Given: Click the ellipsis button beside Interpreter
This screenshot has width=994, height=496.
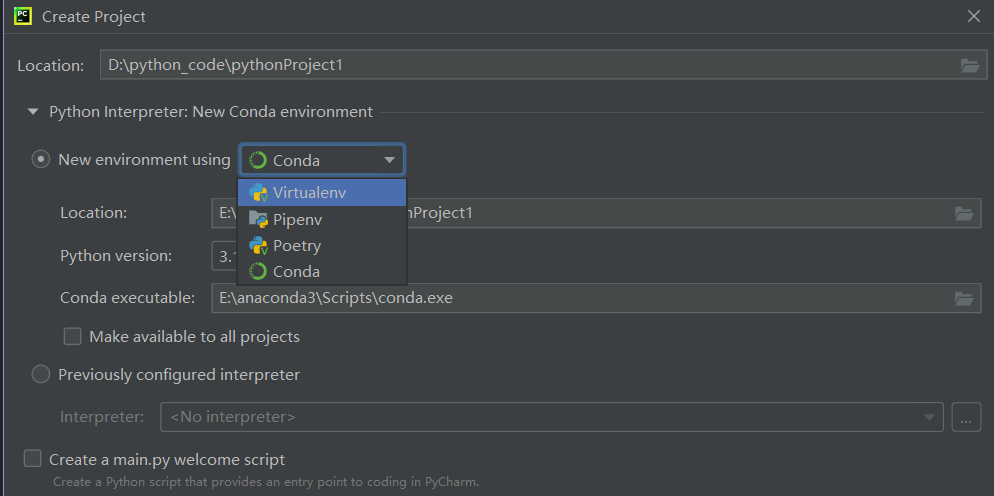Looking at the screenshot, I should [x=965, y=416].
